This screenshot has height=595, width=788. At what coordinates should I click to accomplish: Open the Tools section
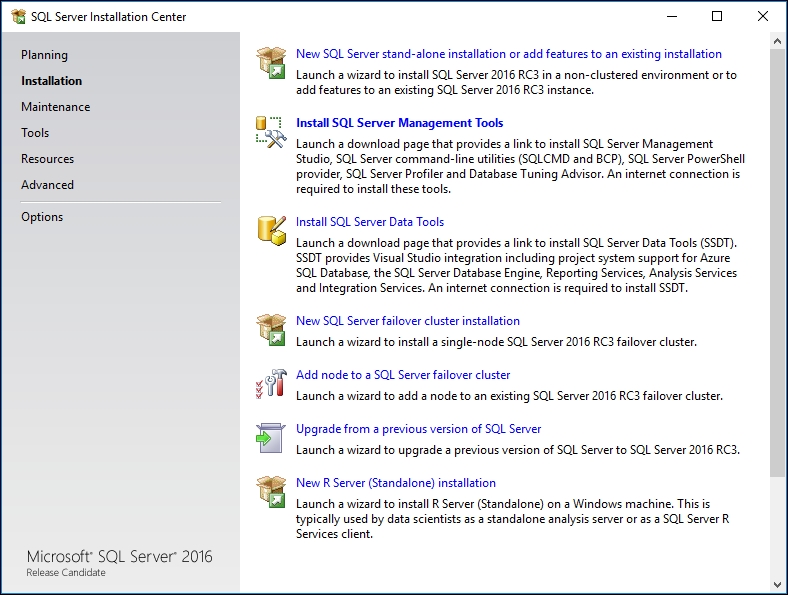tap(35, 133)
